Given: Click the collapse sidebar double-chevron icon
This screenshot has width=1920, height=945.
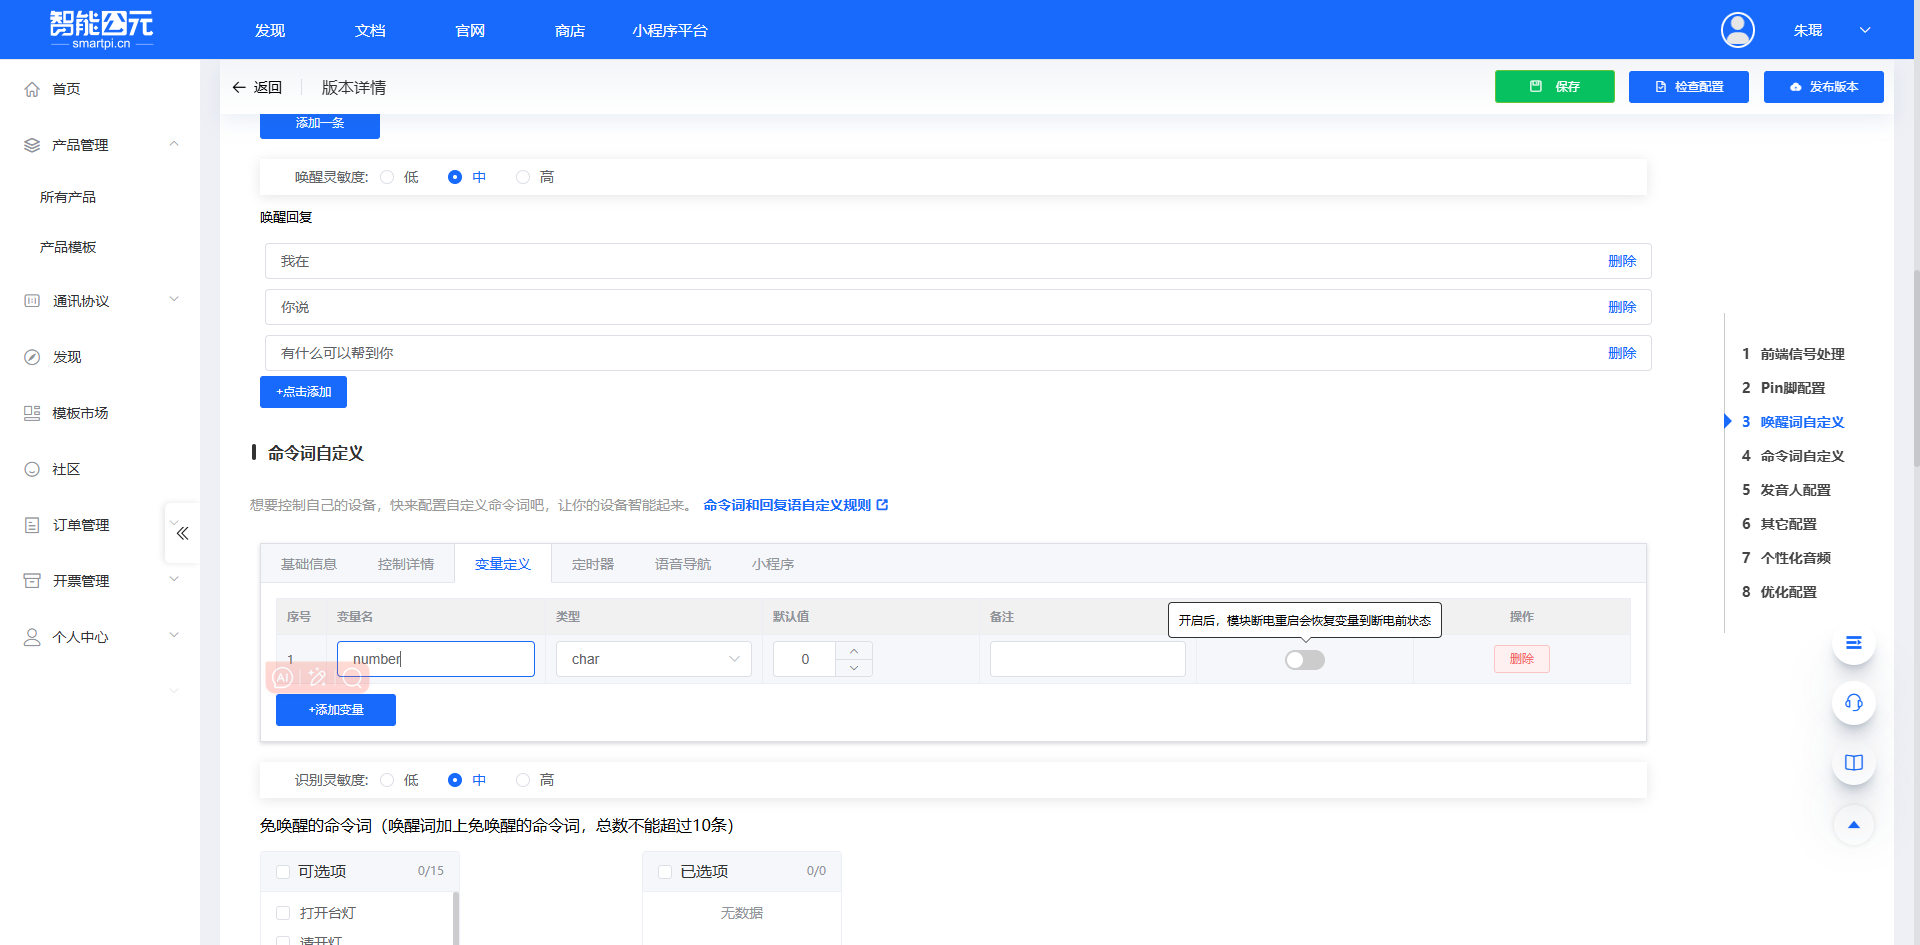Looking at the screenshot, I should point(182,533).
